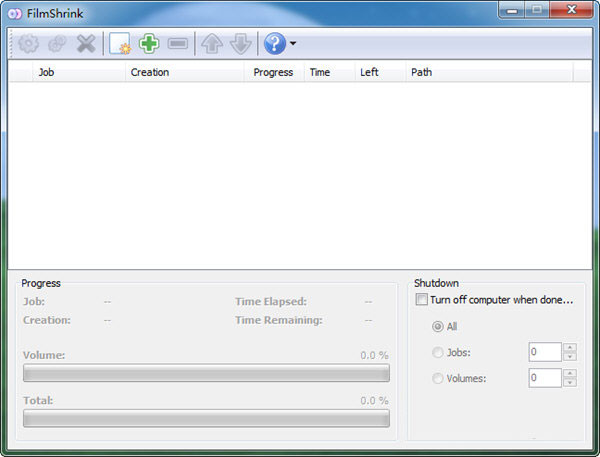The width and height of the screenshot is (600, 457).
Task: Increase Volumes value with up stepper arrow
Action: tap(570, 374)
